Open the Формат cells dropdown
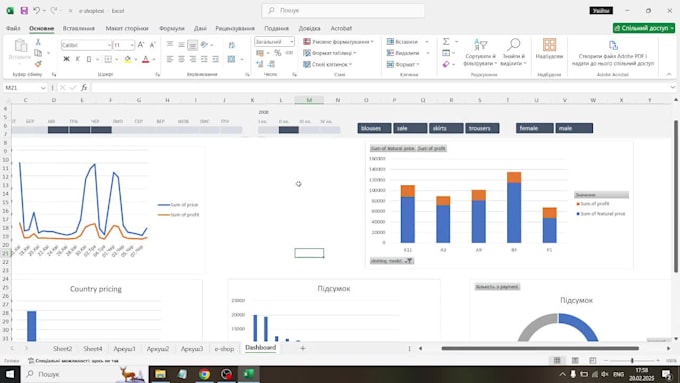Screen dimensions: 680x383 (403, 64)
